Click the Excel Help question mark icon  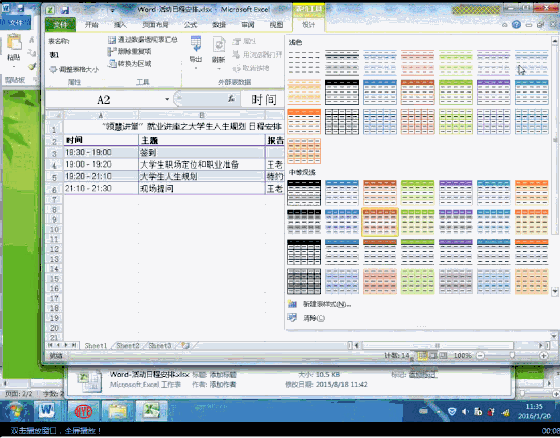point(516,25)
